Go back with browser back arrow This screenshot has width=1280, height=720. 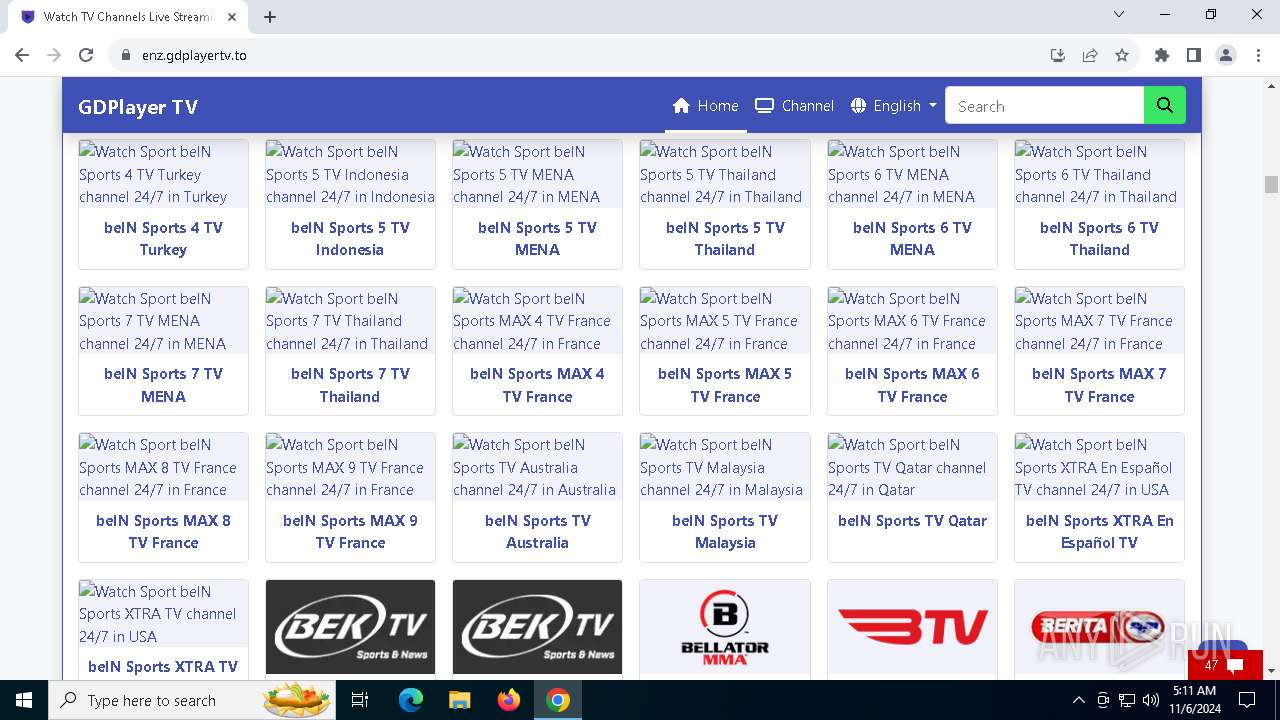(x=22, y=55)
